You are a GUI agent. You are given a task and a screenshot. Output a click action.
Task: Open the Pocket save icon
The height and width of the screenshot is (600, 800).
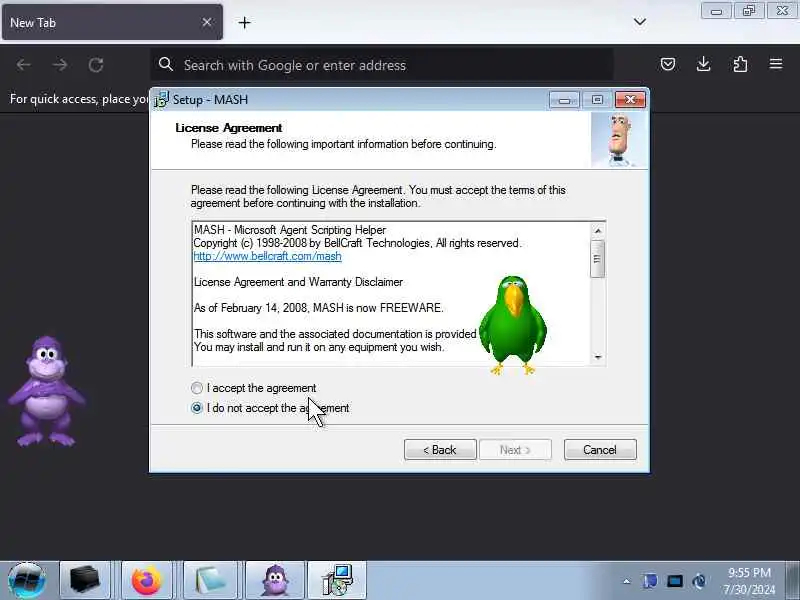pos(668,64)
